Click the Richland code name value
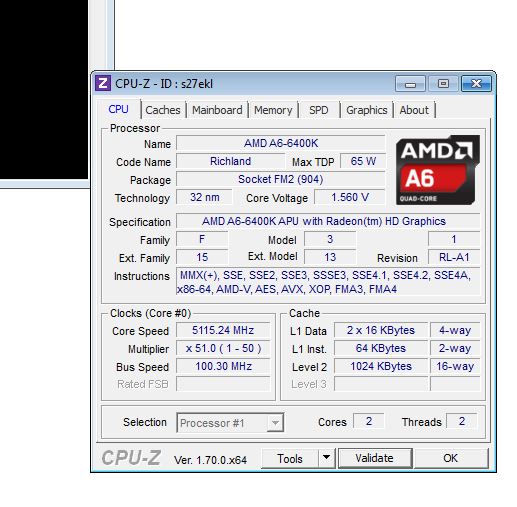 (x=230, y=161)
